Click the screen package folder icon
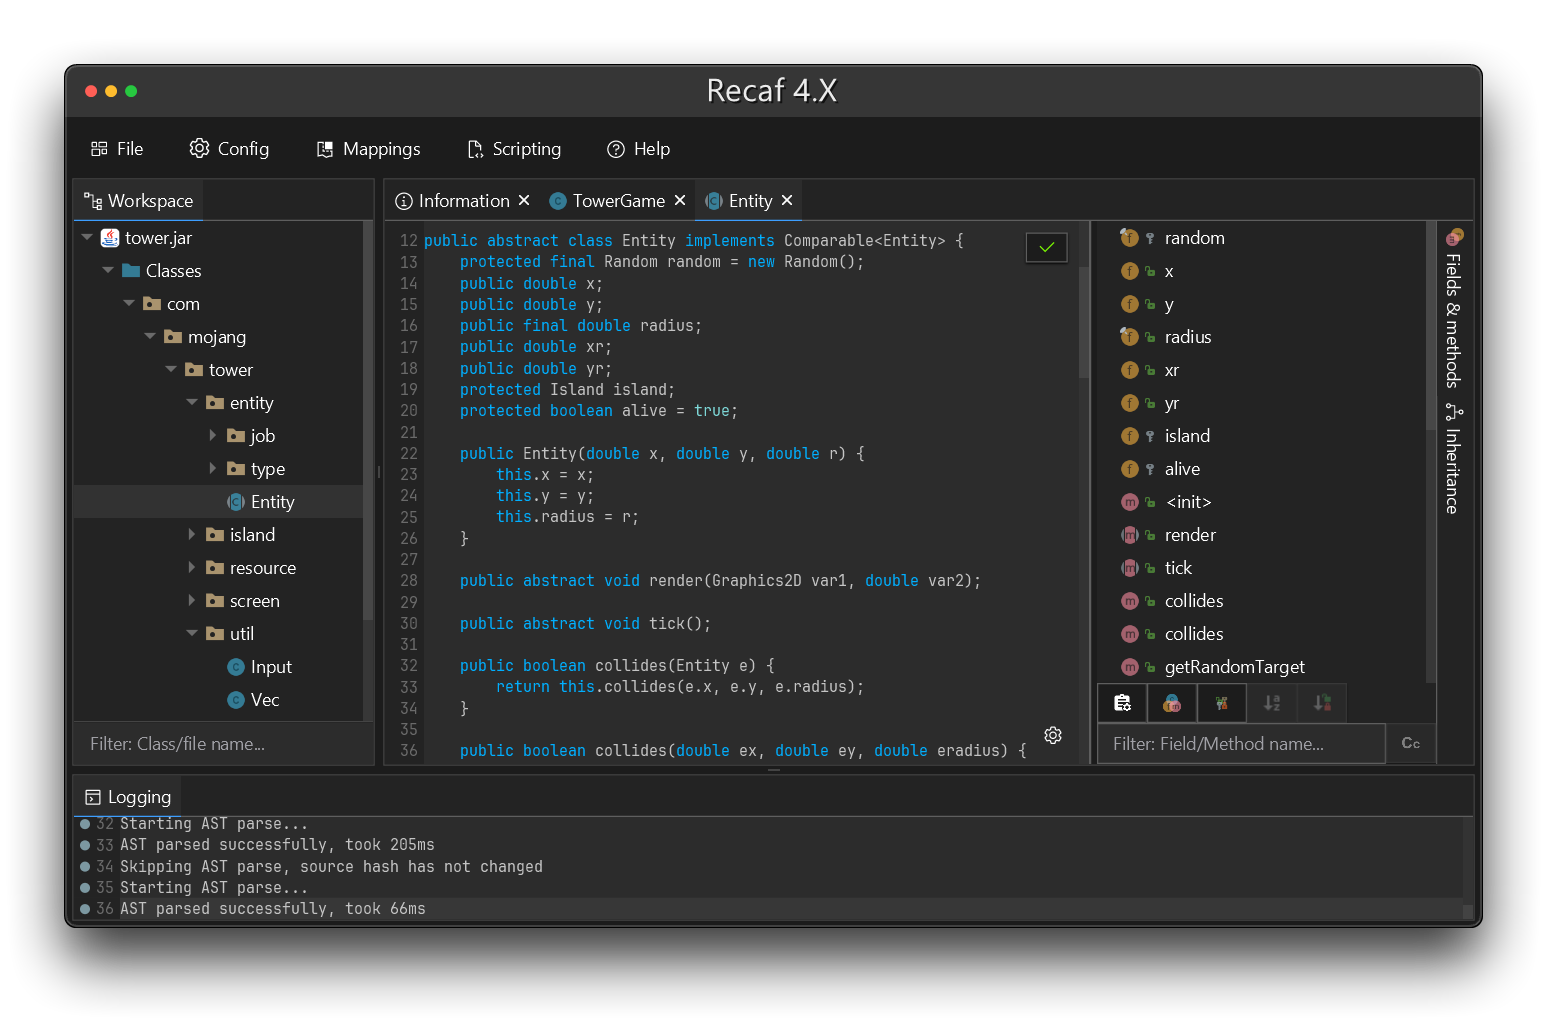This screenshot has width=1547, height=1024. (x=215, y=601)
